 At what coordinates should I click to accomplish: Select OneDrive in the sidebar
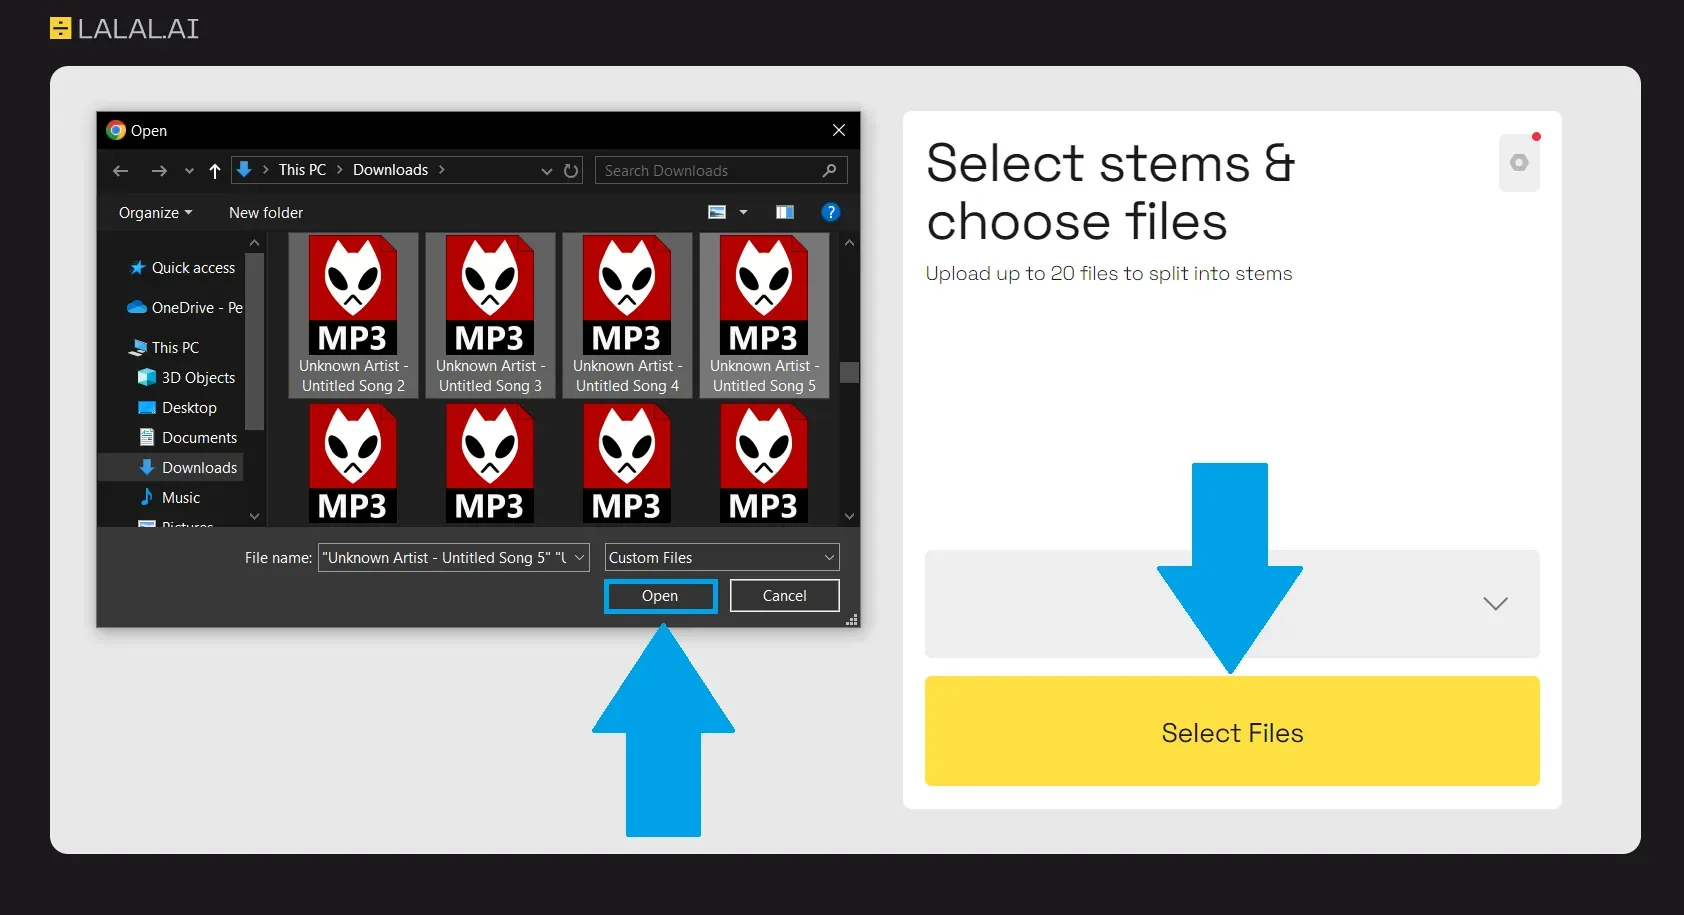click(x=185, y=308)
